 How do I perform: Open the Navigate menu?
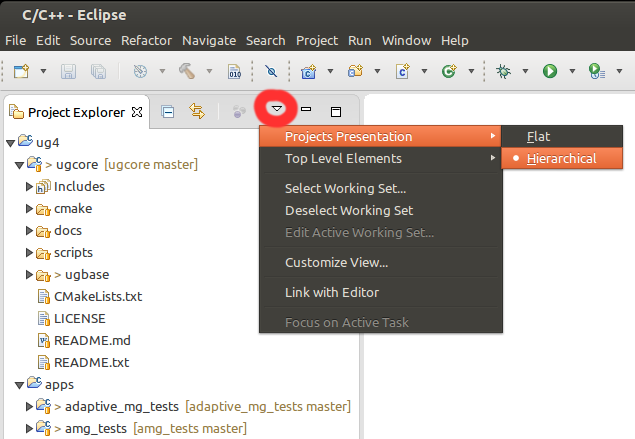coord(209,40)
